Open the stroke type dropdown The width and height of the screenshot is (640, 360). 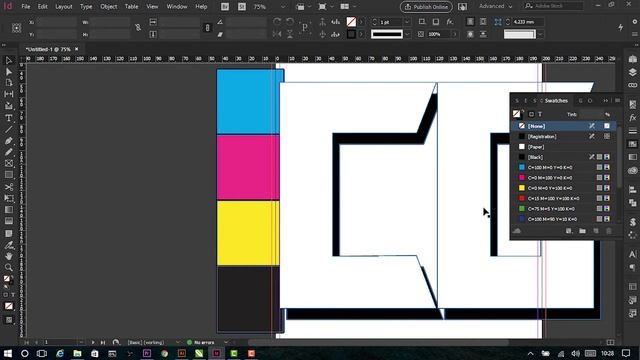point(407,34)
